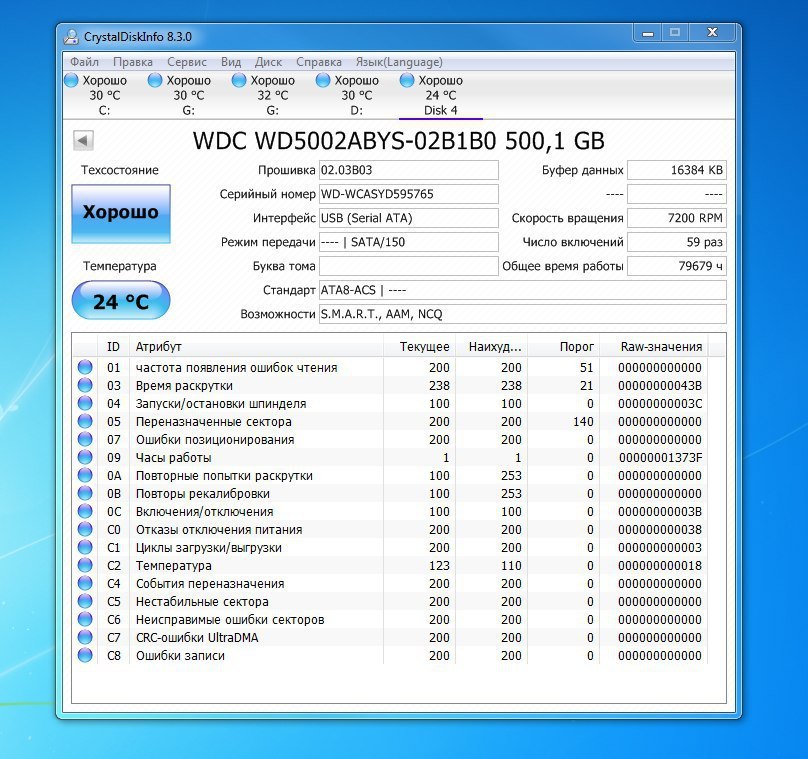This screenshot has width=808, height=759.
Task: Select the 'Запуски/остановки шпинделя' attribute text
Action: pyautogui.click(x=221, y=403)
